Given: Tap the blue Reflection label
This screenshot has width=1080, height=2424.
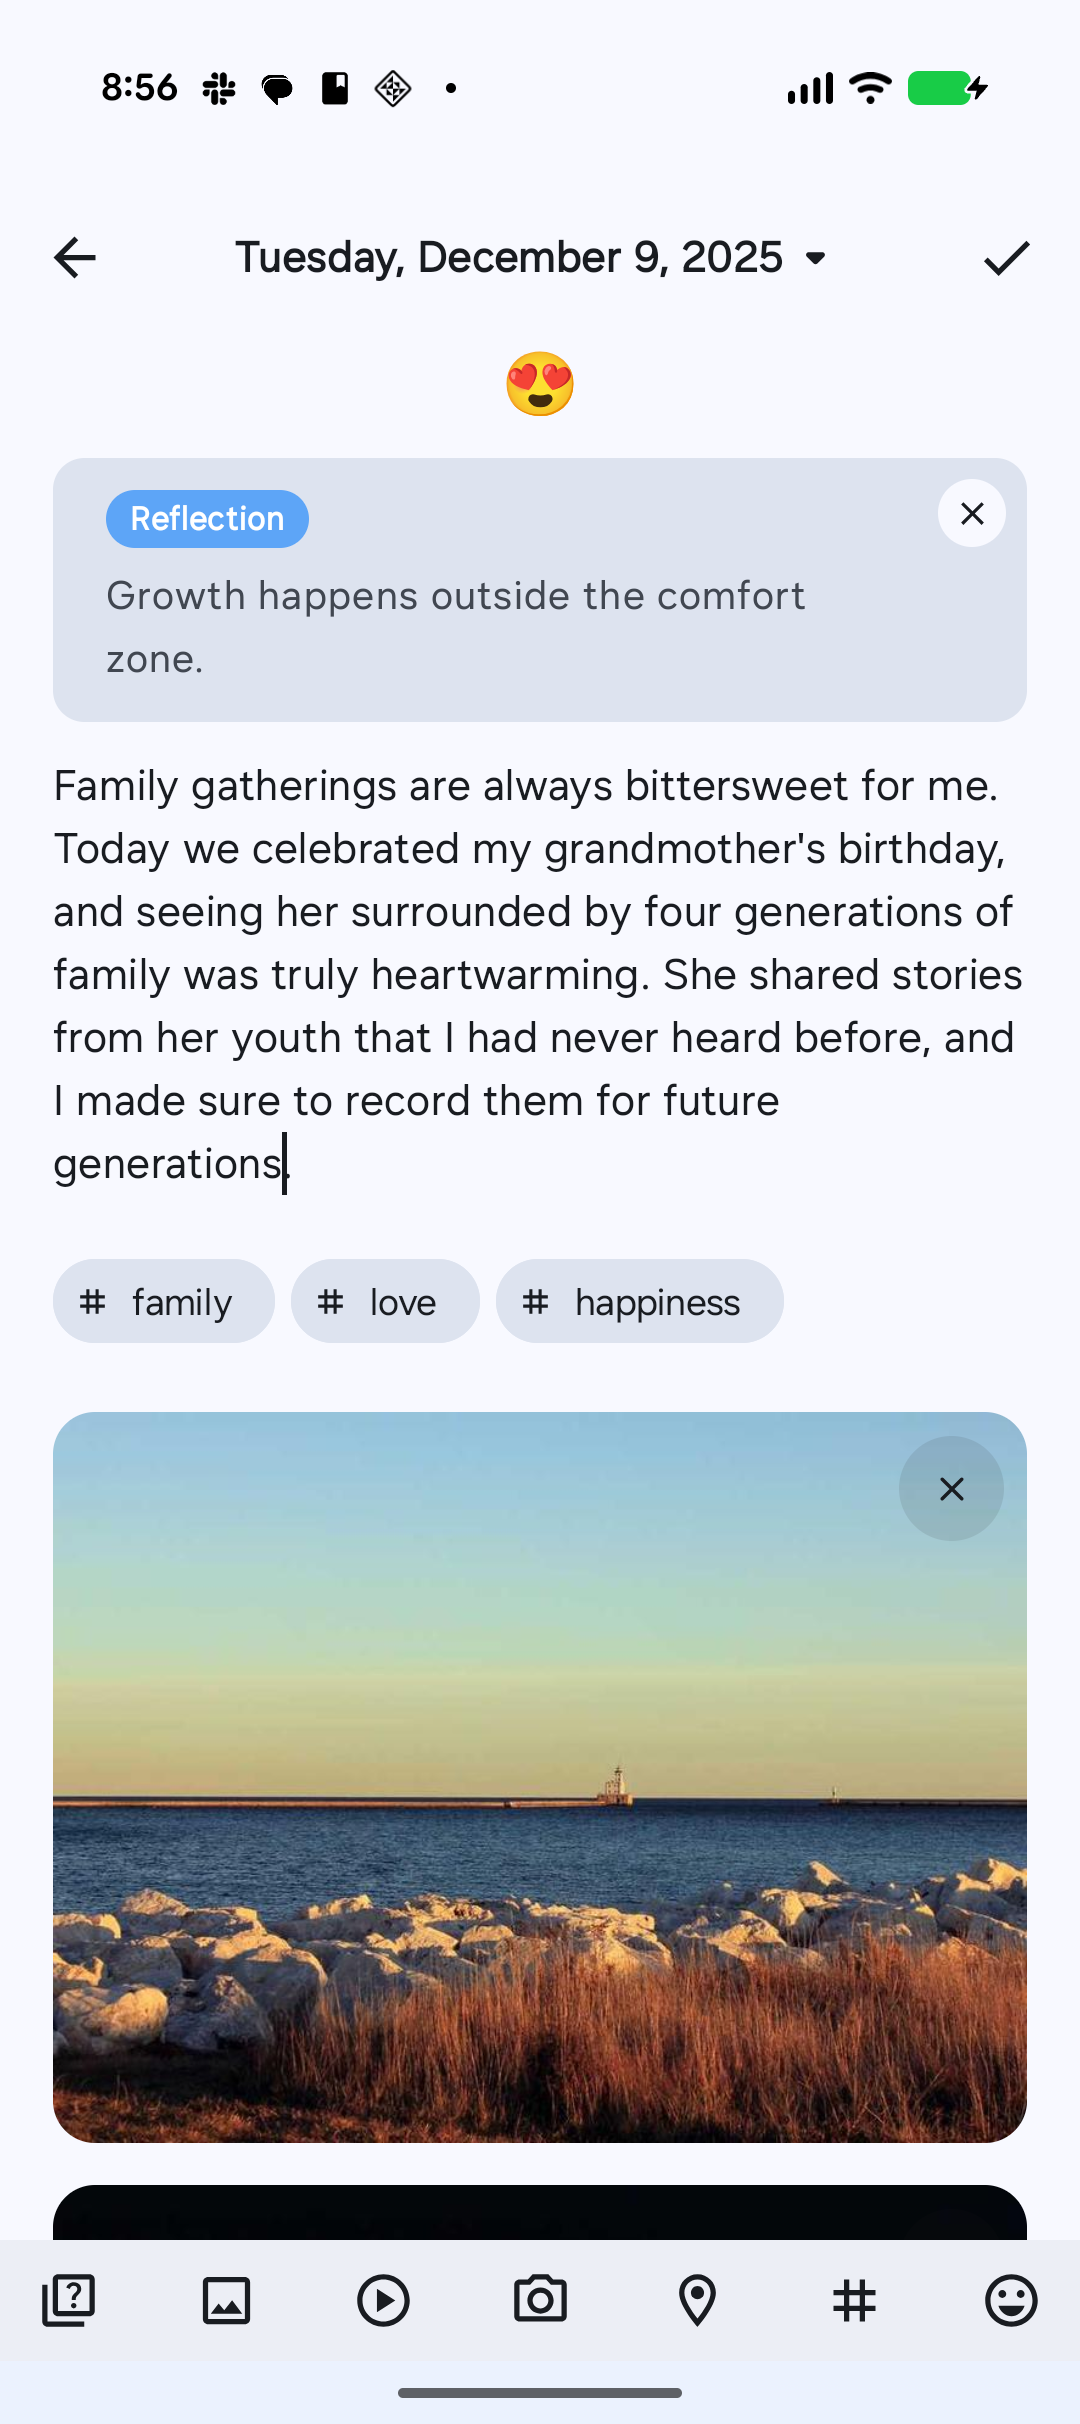Looking at the screenshot, I should pos(207,519).
